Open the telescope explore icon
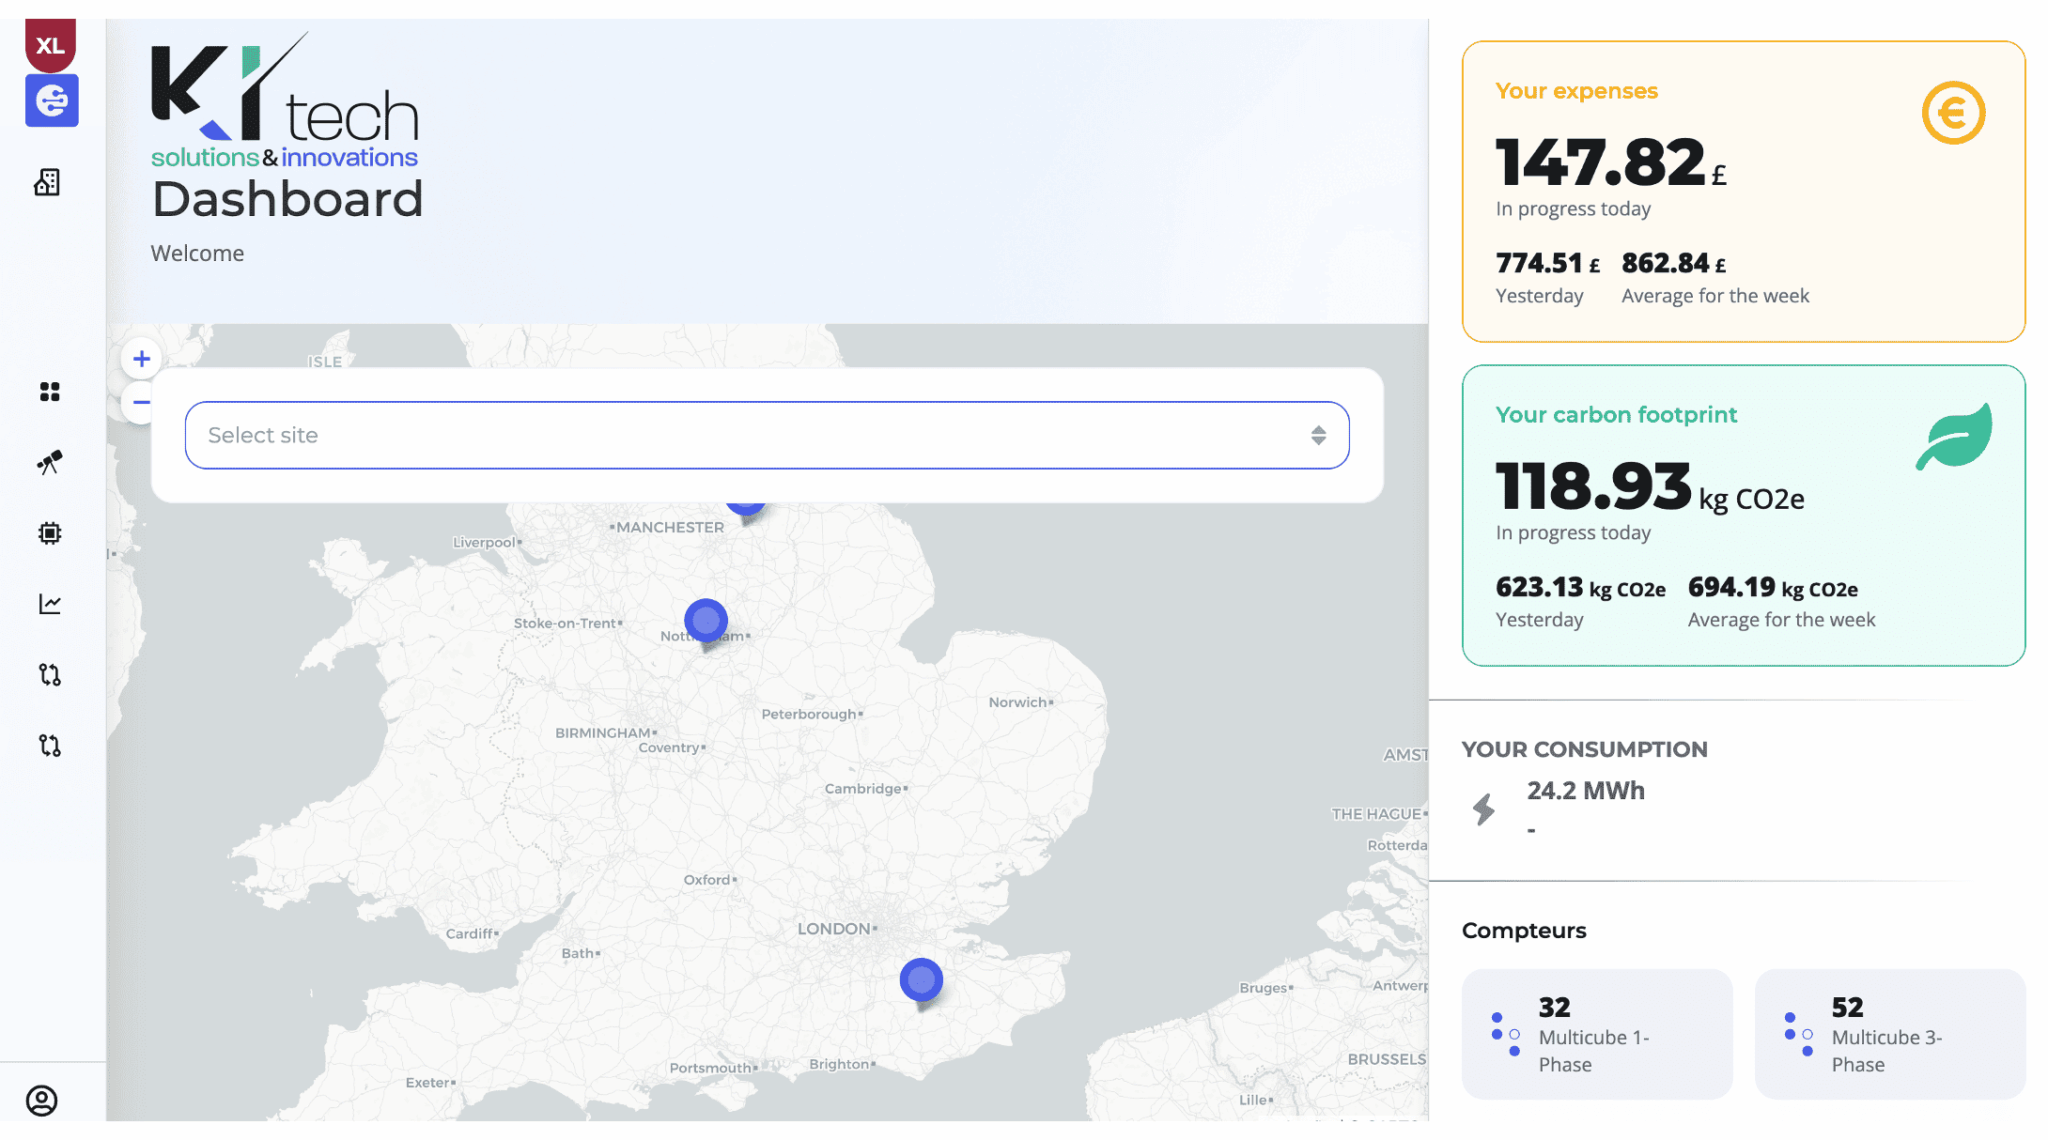The image size is (2048, 1140). point(50,462)
